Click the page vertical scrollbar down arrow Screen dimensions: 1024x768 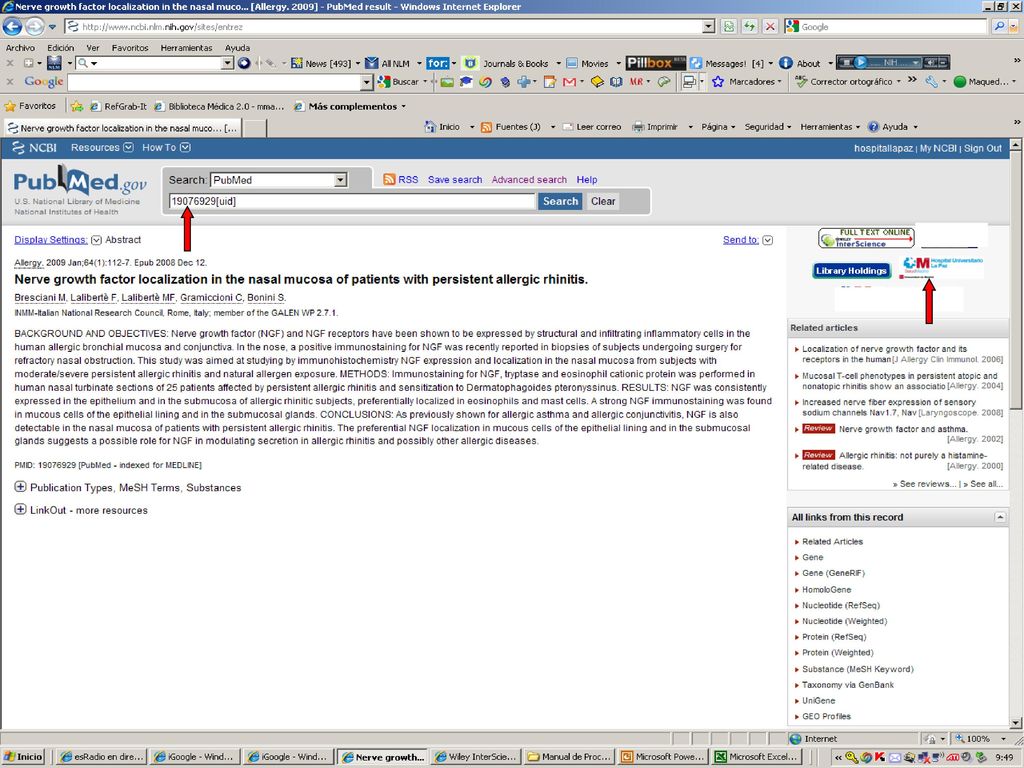[x=1016, y=722]
